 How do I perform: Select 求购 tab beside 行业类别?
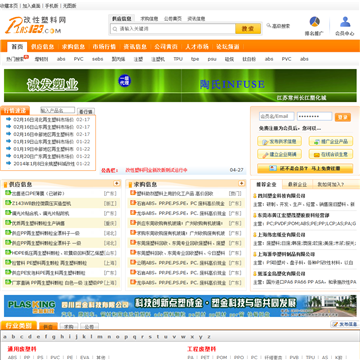point(69,326)
